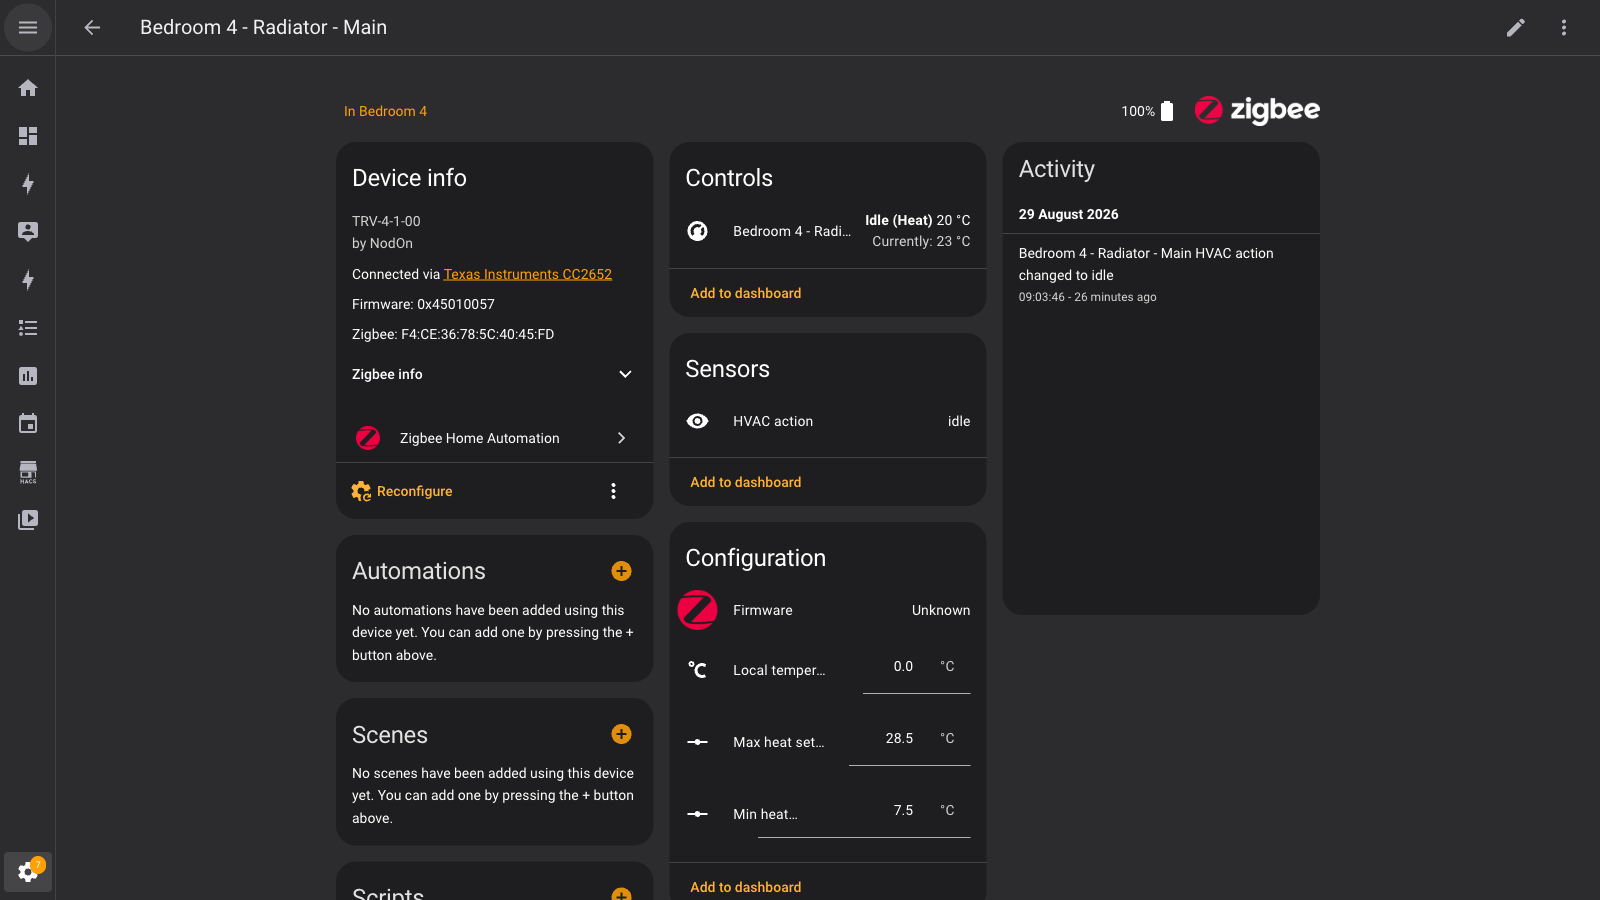
Task: Click the Firmware Zigbee icon
Action: coord(698,610)
